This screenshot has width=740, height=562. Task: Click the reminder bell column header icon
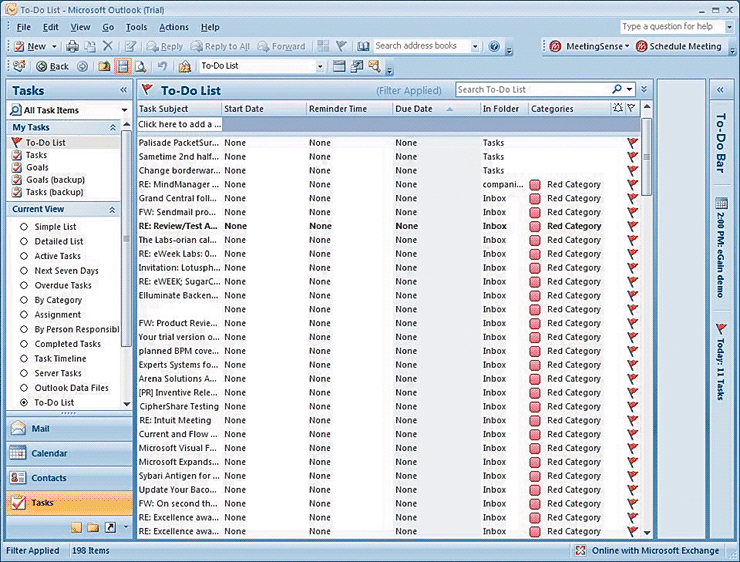click(x=618, y=108)
